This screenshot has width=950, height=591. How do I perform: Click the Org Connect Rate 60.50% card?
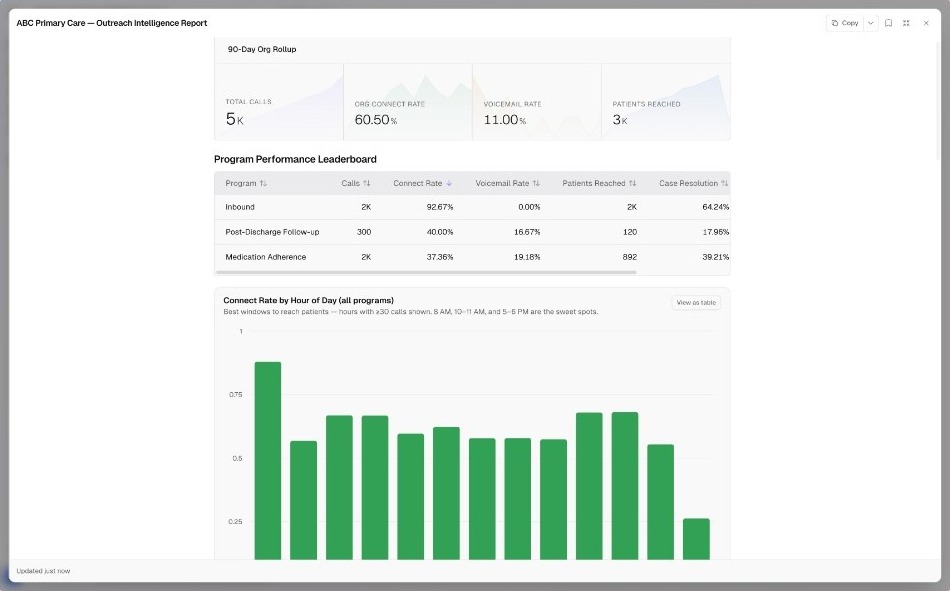(408, 102)
